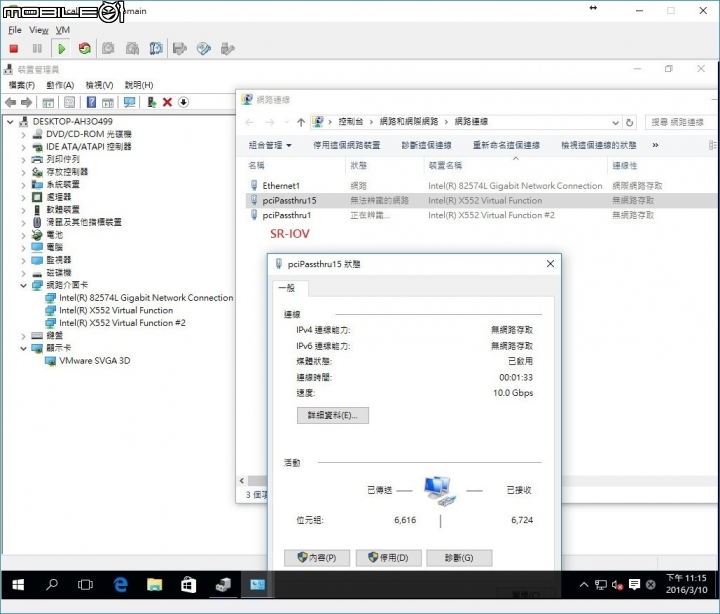The width and height of the screenshot is (720, 614).
Task: Click the 診斷(G) button
Action: pyautogui.click(x=459, y=558)
